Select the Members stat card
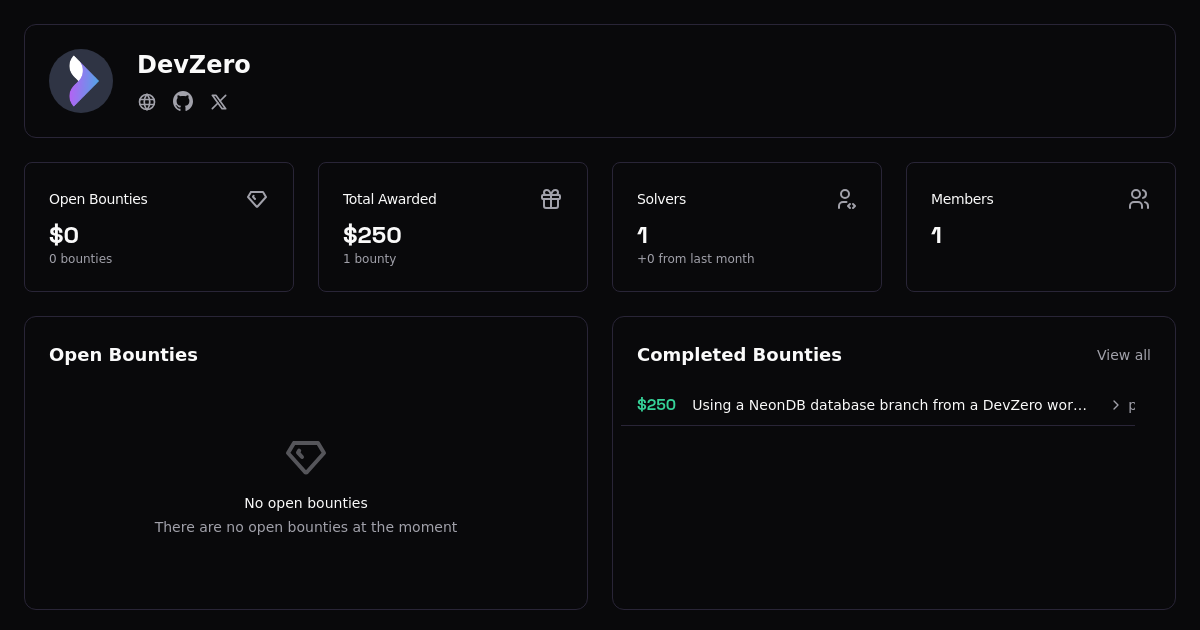The height and width of the screenshot is (630, 1200). pos(1041,226)
